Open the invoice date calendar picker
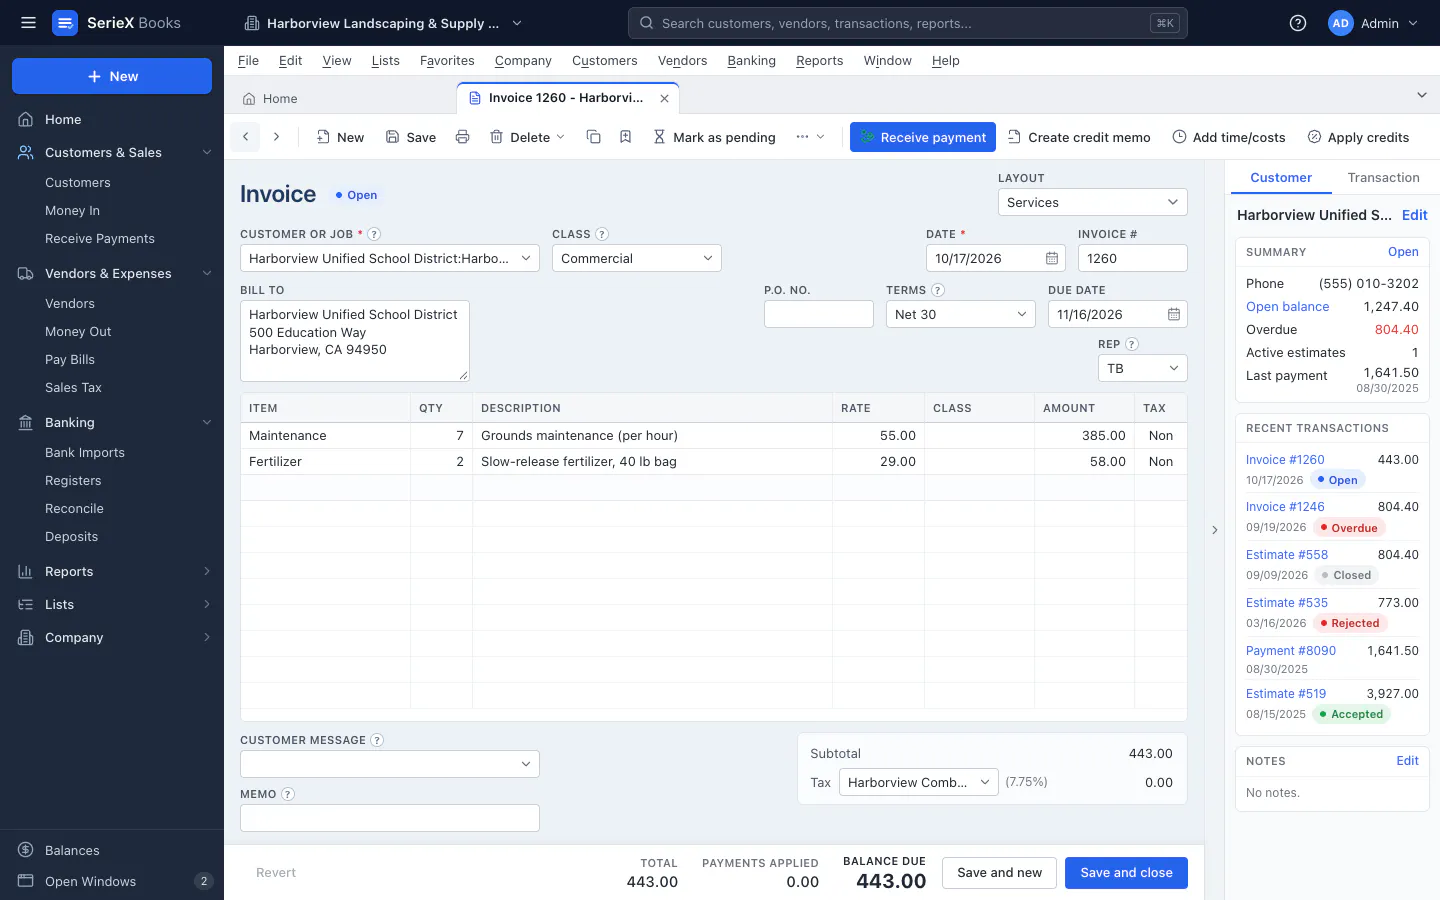Image resolution: width=1440 pixels, height=900 pixels. (x=1052, y=258)
